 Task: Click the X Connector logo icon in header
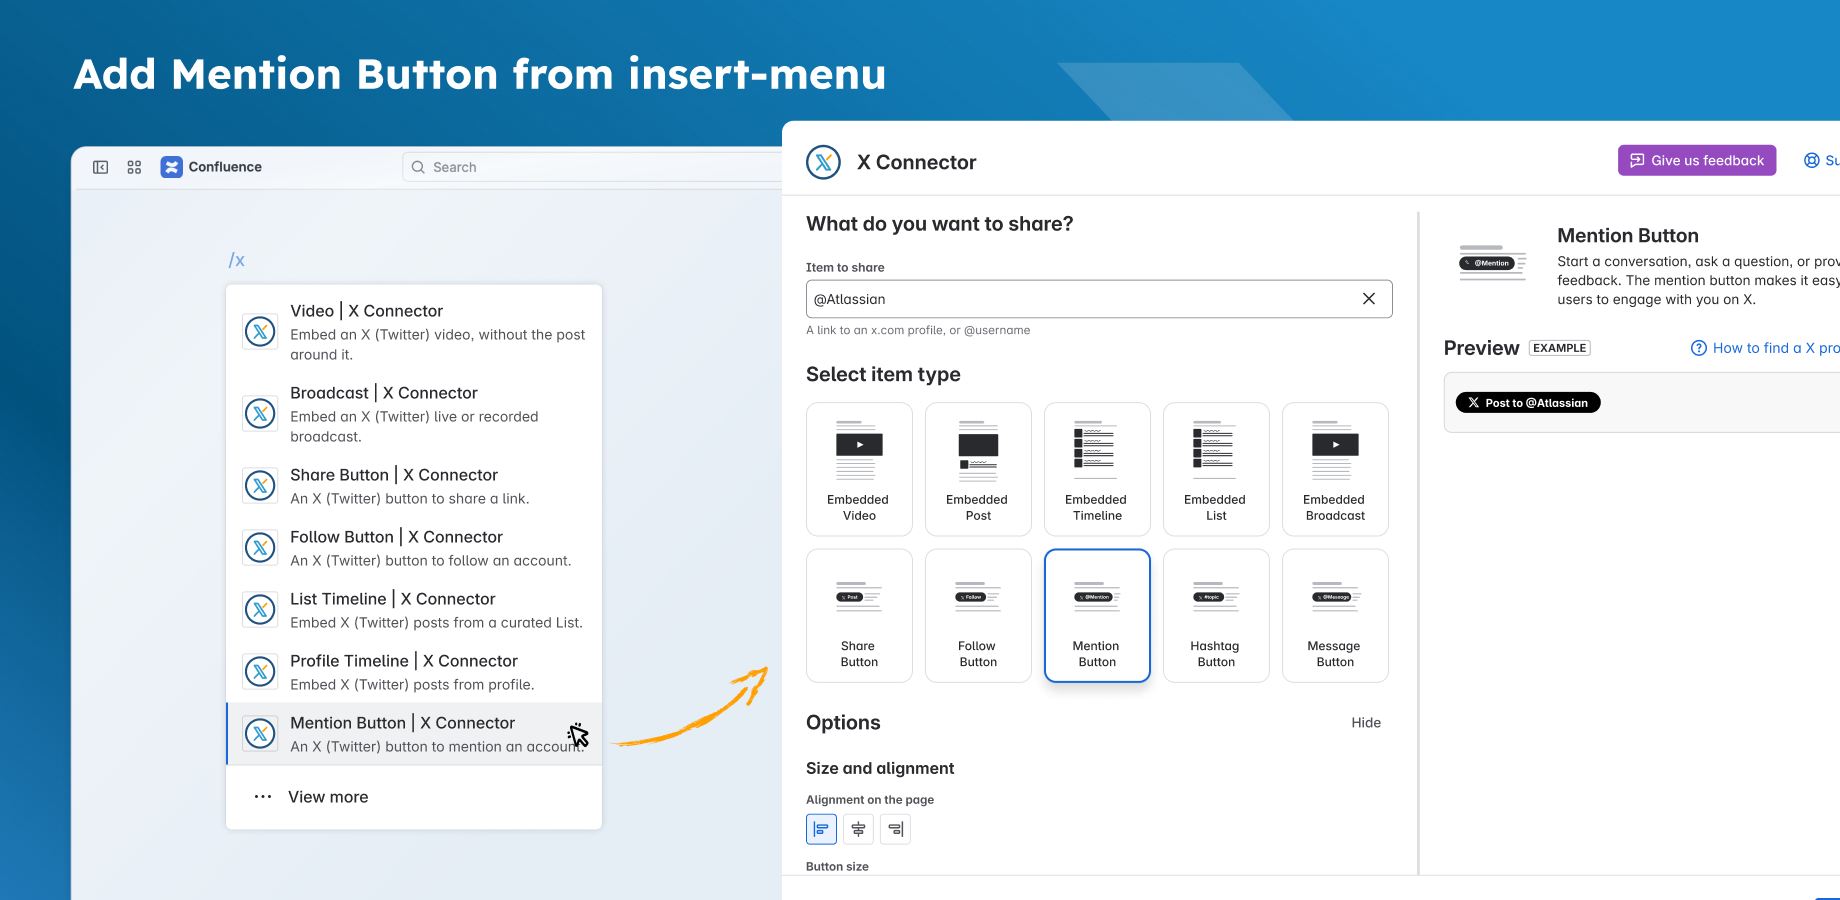(x=824, y=162)
